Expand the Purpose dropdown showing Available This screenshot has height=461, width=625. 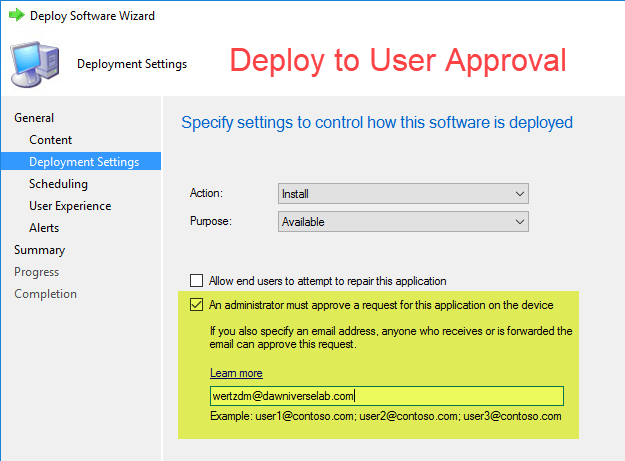pos(402,221)
